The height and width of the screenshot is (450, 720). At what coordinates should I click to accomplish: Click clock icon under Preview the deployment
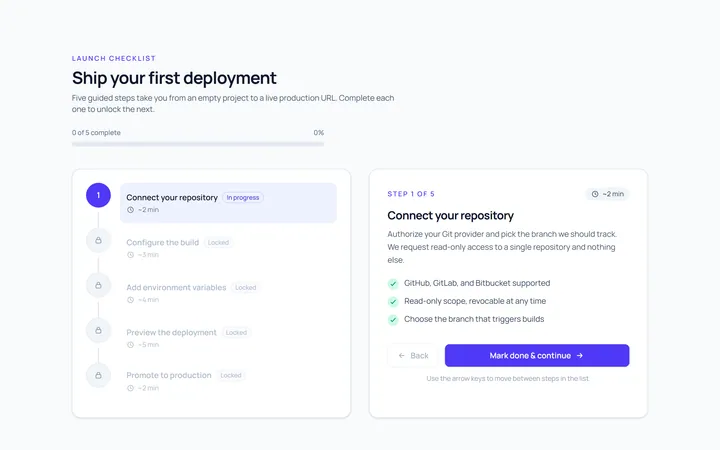point(130,345)
